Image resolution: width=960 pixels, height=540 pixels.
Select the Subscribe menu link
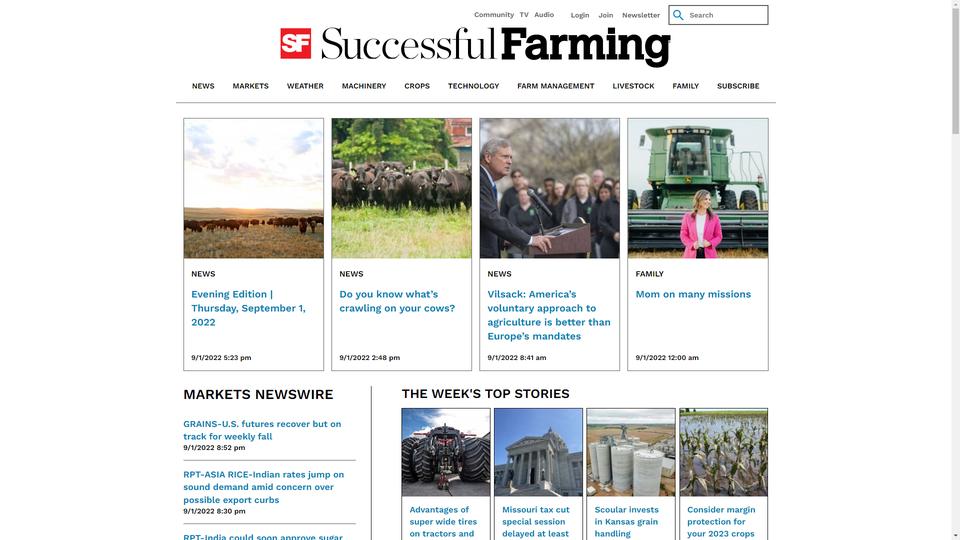click(738, 86)
